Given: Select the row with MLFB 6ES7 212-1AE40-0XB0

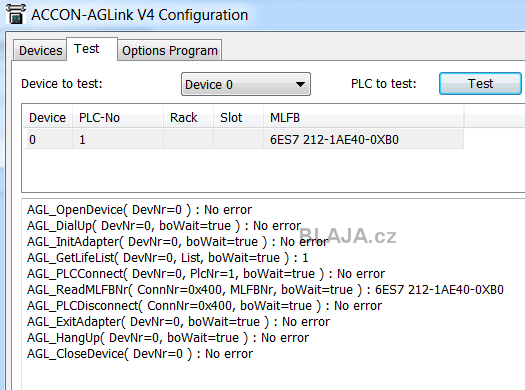Looking at the screenshot, I should pos(243,139).
